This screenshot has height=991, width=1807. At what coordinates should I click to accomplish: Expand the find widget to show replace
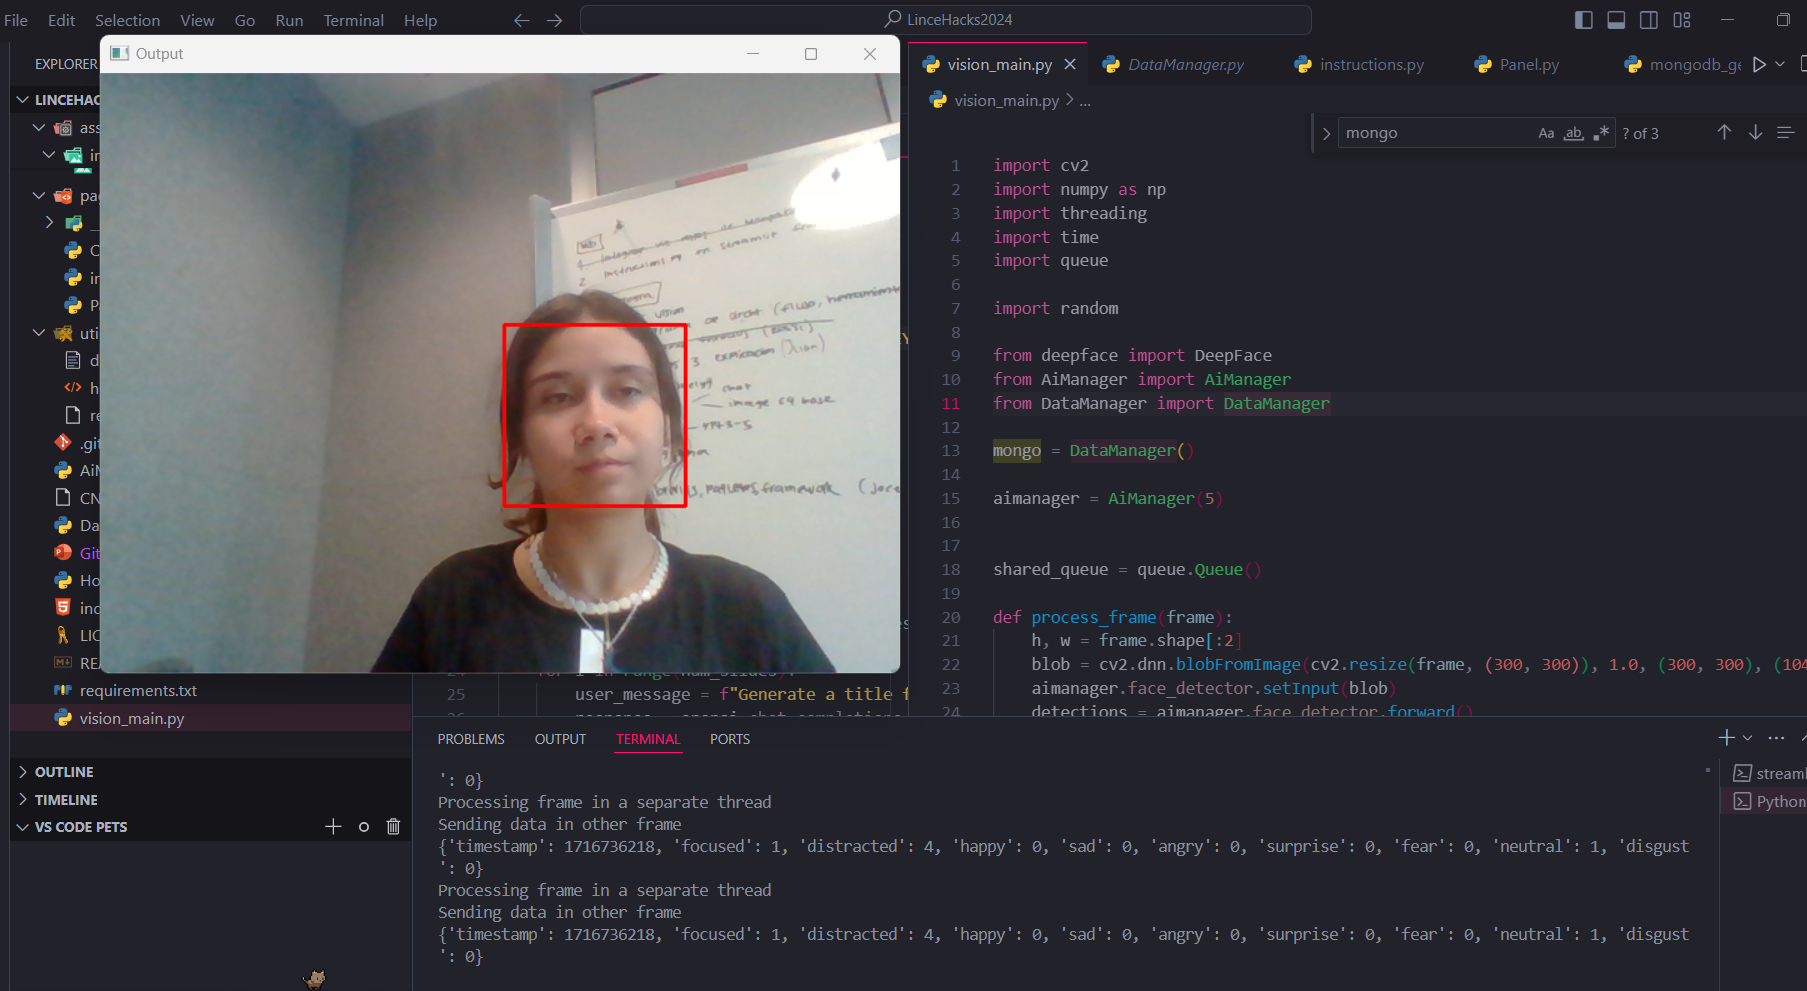pyautogui.click(x=1326, y=132)
